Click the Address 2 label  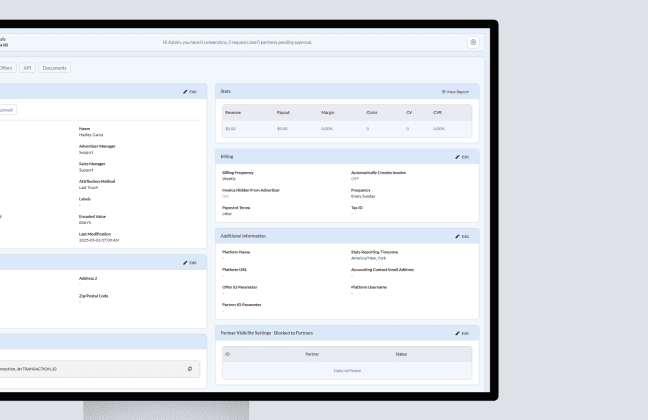(88, 279)
